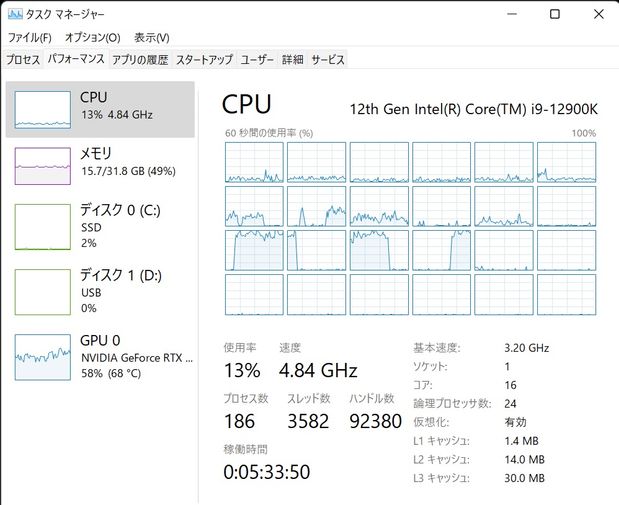Minimize the Task Manager window
The image size is (619, 505).
[x=512, y=14]
